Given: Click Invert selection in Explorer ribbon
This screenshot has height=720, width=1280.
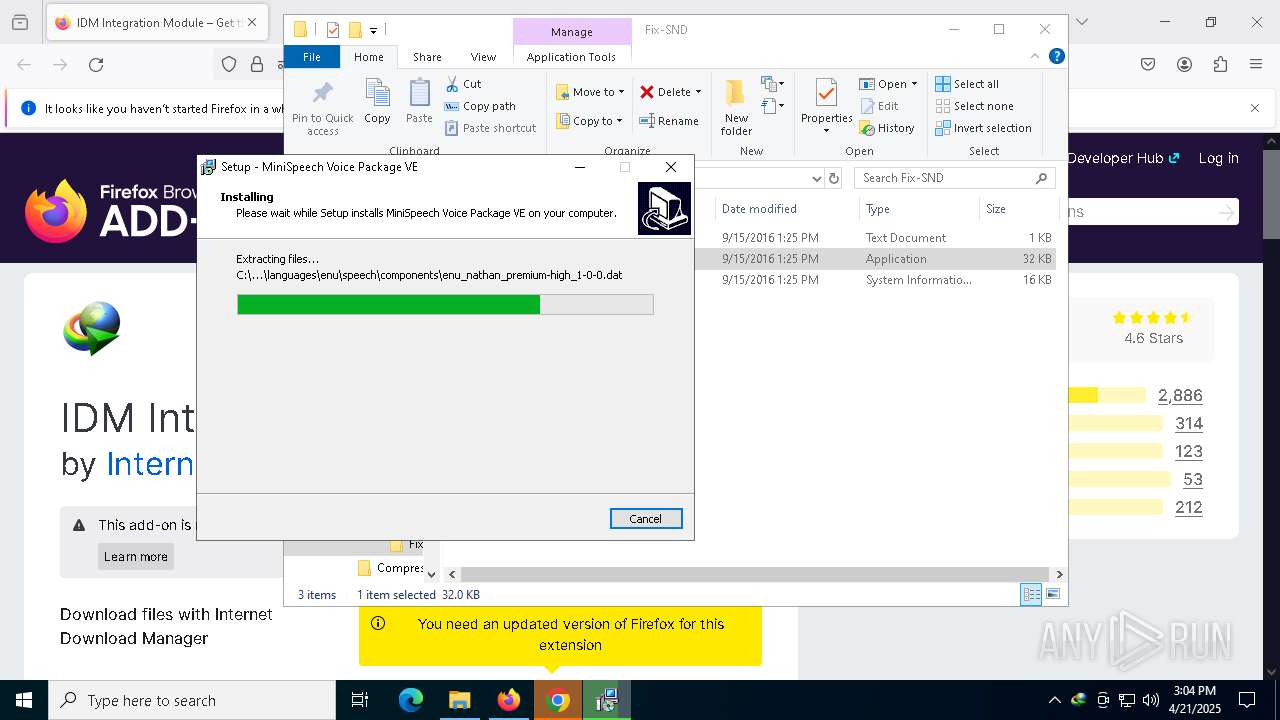Looking at the screenshot, I should tap(983, 128).
